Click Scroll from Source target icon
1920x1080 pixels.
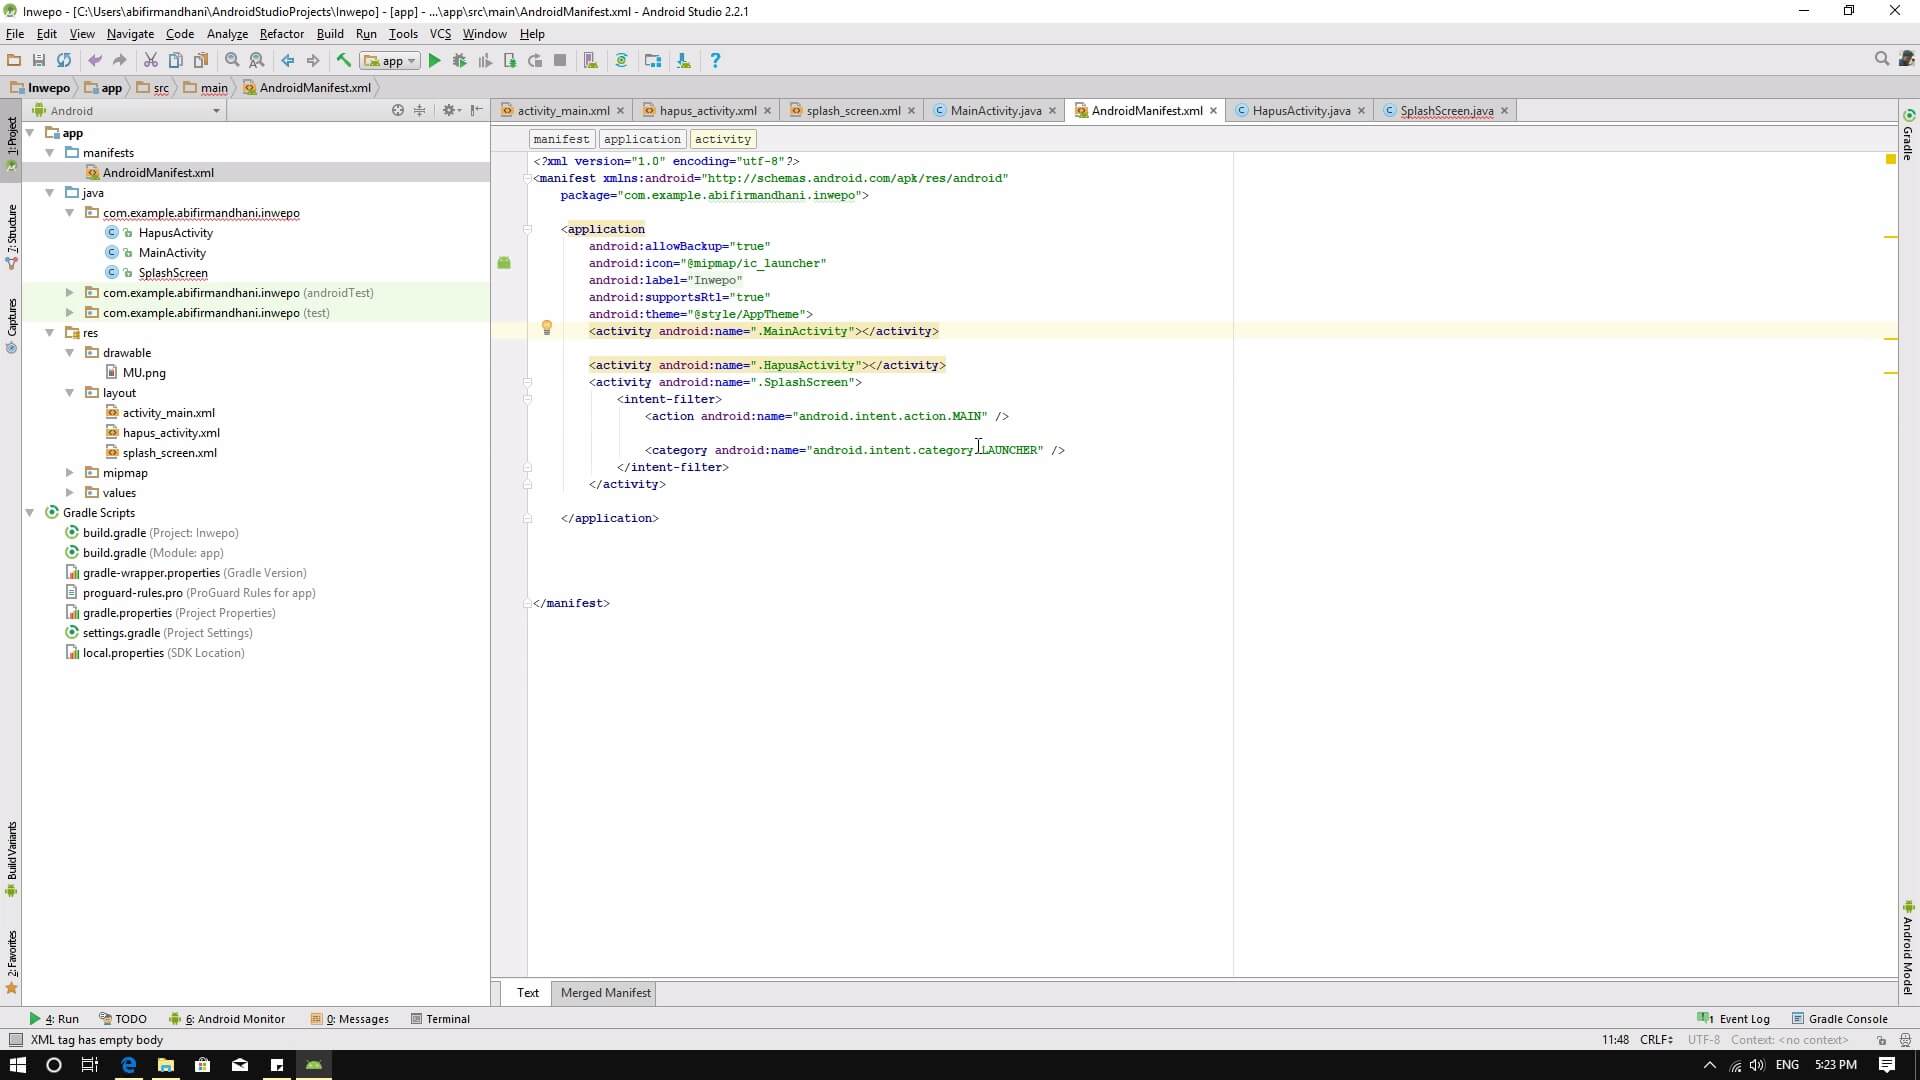[x=397, y=111]
